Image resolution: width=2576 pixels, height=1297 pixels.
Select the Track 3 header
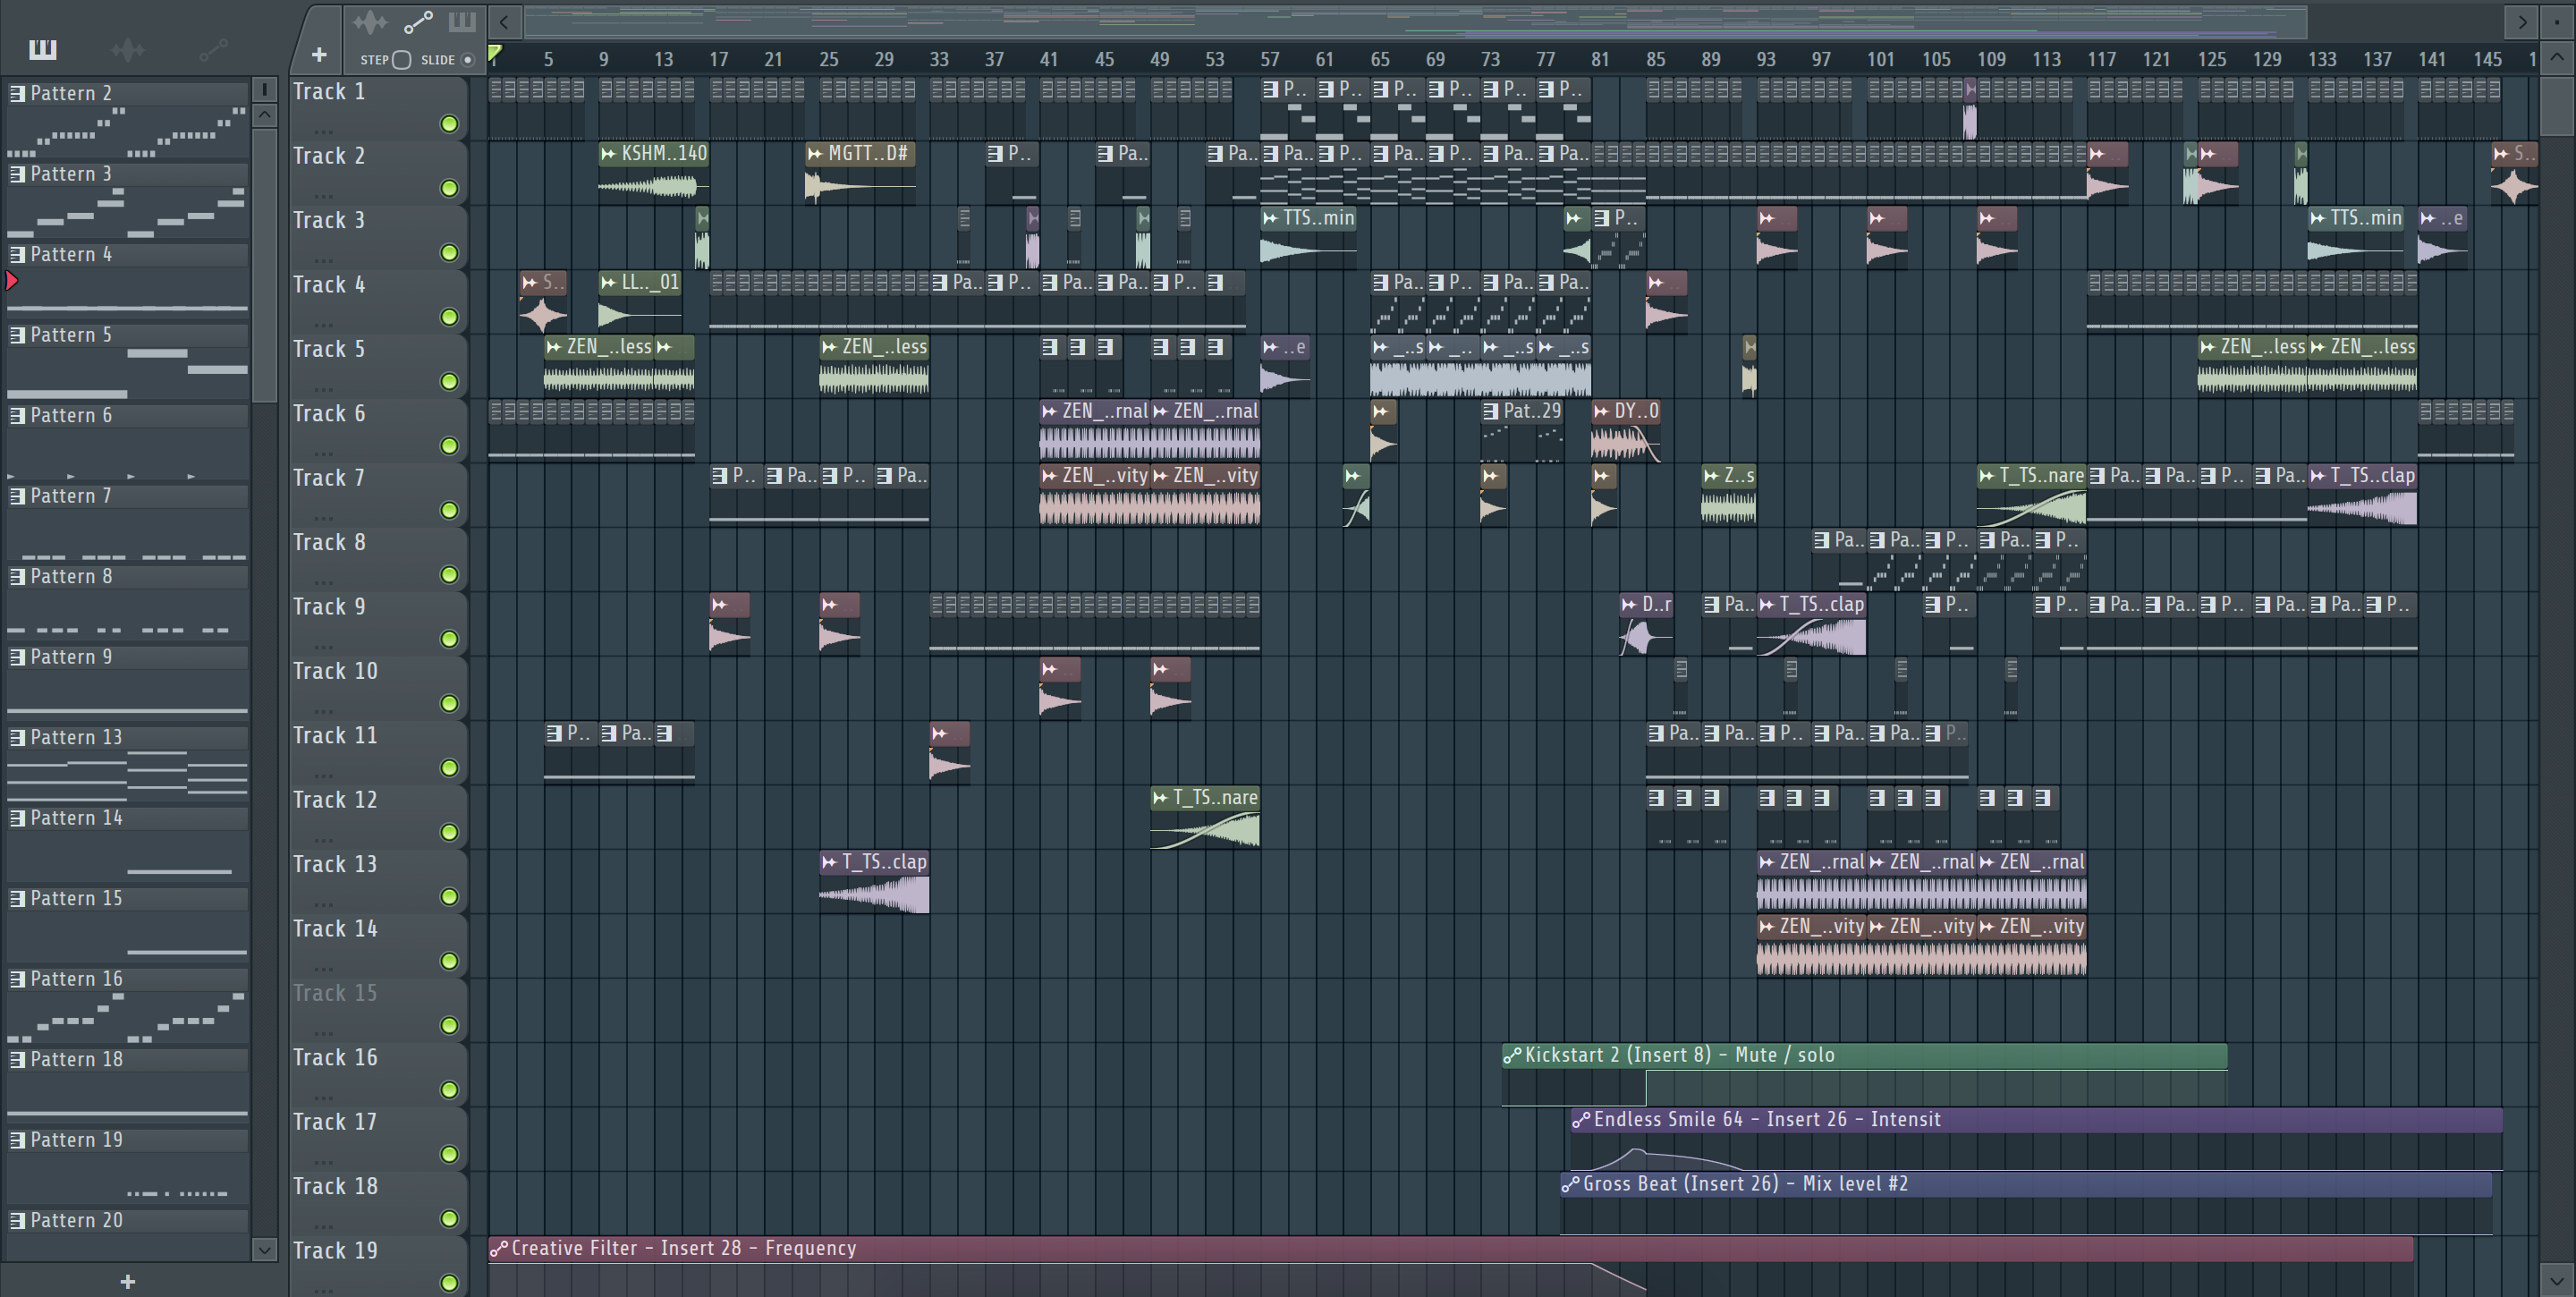[x=378, y=237]
